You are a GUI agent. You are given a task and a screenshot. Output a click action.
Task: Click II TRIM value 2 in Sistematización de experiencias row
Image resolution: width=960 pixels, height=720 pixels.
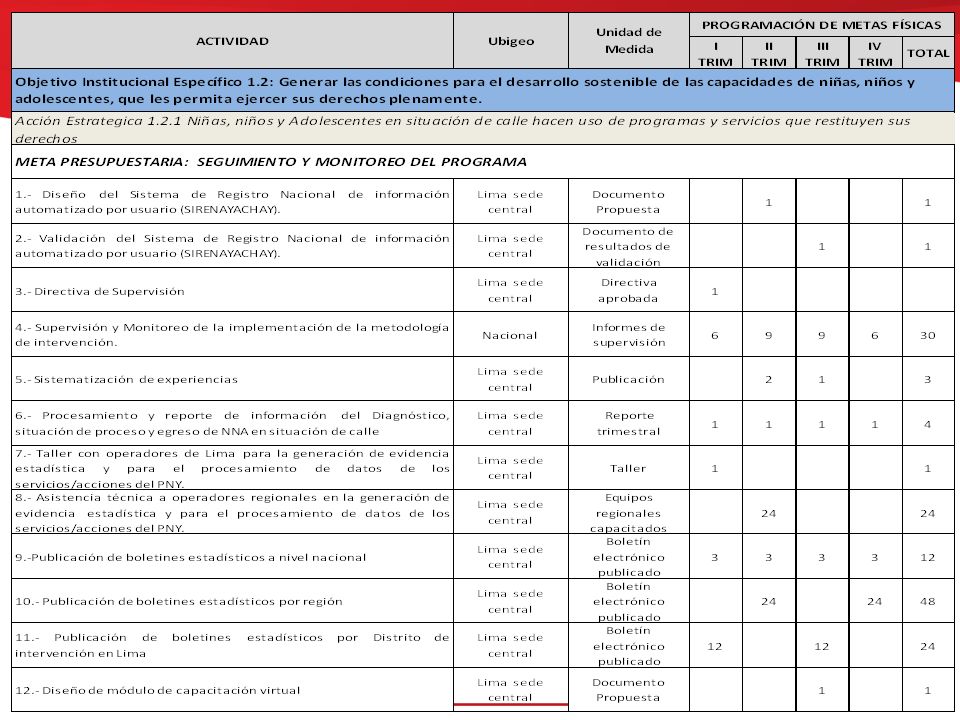click(768, 380)
